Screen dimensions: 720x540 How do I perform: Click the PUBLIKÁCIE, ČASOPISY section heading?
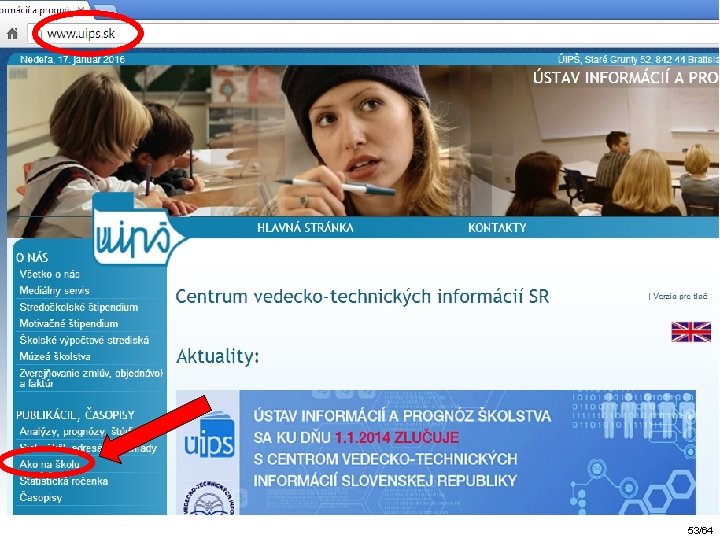click(75, 415)
